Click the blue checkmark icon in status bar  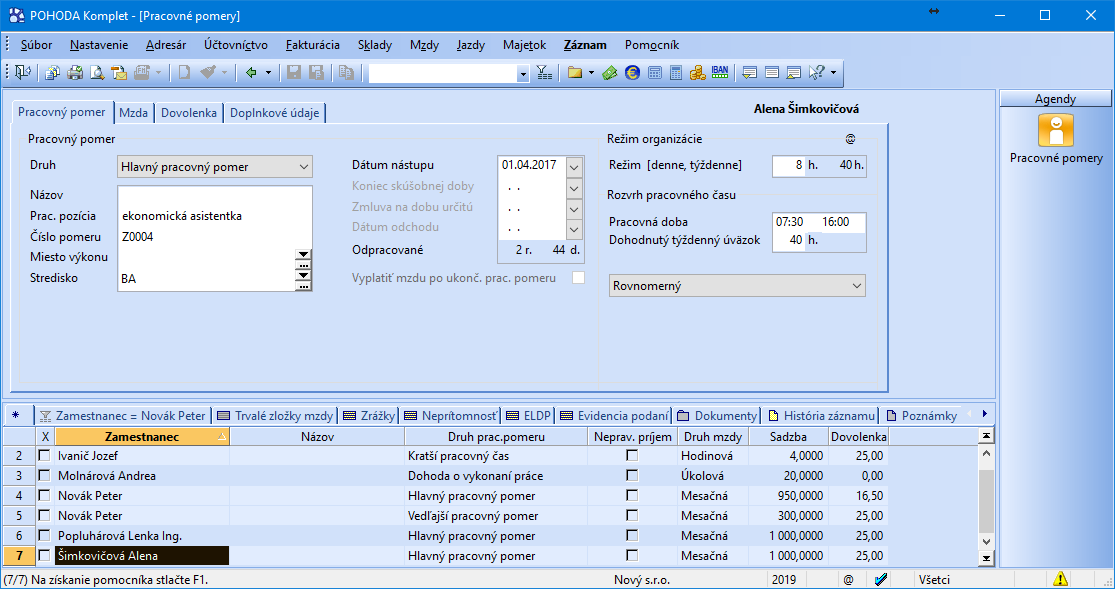point(880,579)
